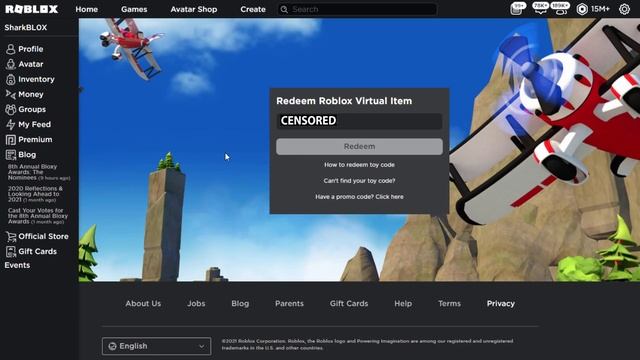Image resolution: width=640 pixels, height=360 pixels.
Task: Open My Feed in the sidebar
Action: click(x=35, y=124)
